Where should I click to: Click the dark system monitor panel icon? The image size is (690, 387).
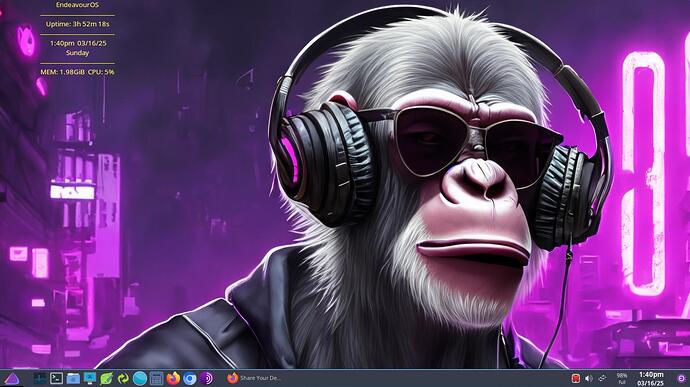click(40, 378)
